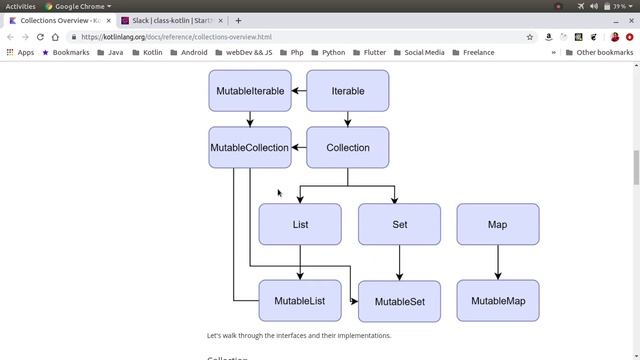Click the red recording indicator icon
Screen dimensions: 640x360
tap(558, 6)
